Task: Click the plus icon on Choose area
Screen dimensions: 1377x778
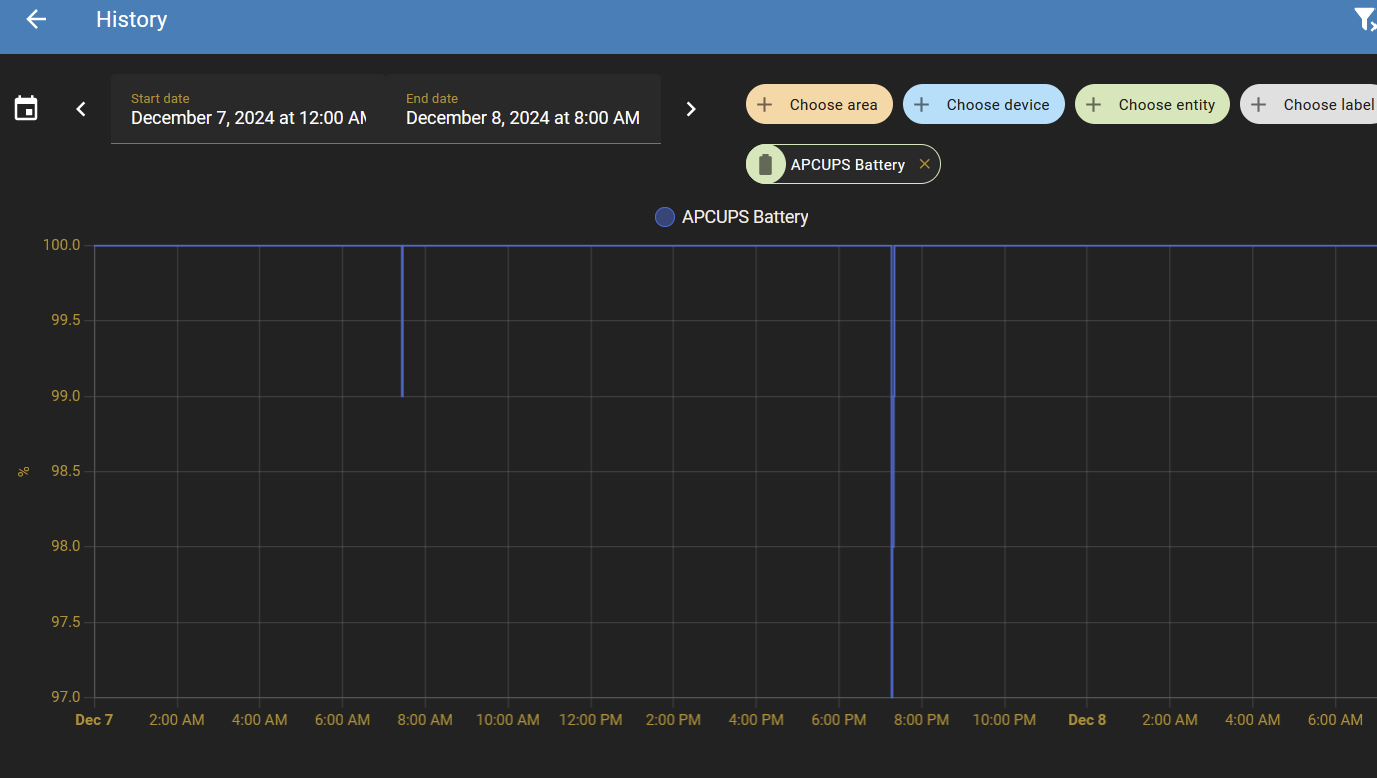Action: coord(765,104)
